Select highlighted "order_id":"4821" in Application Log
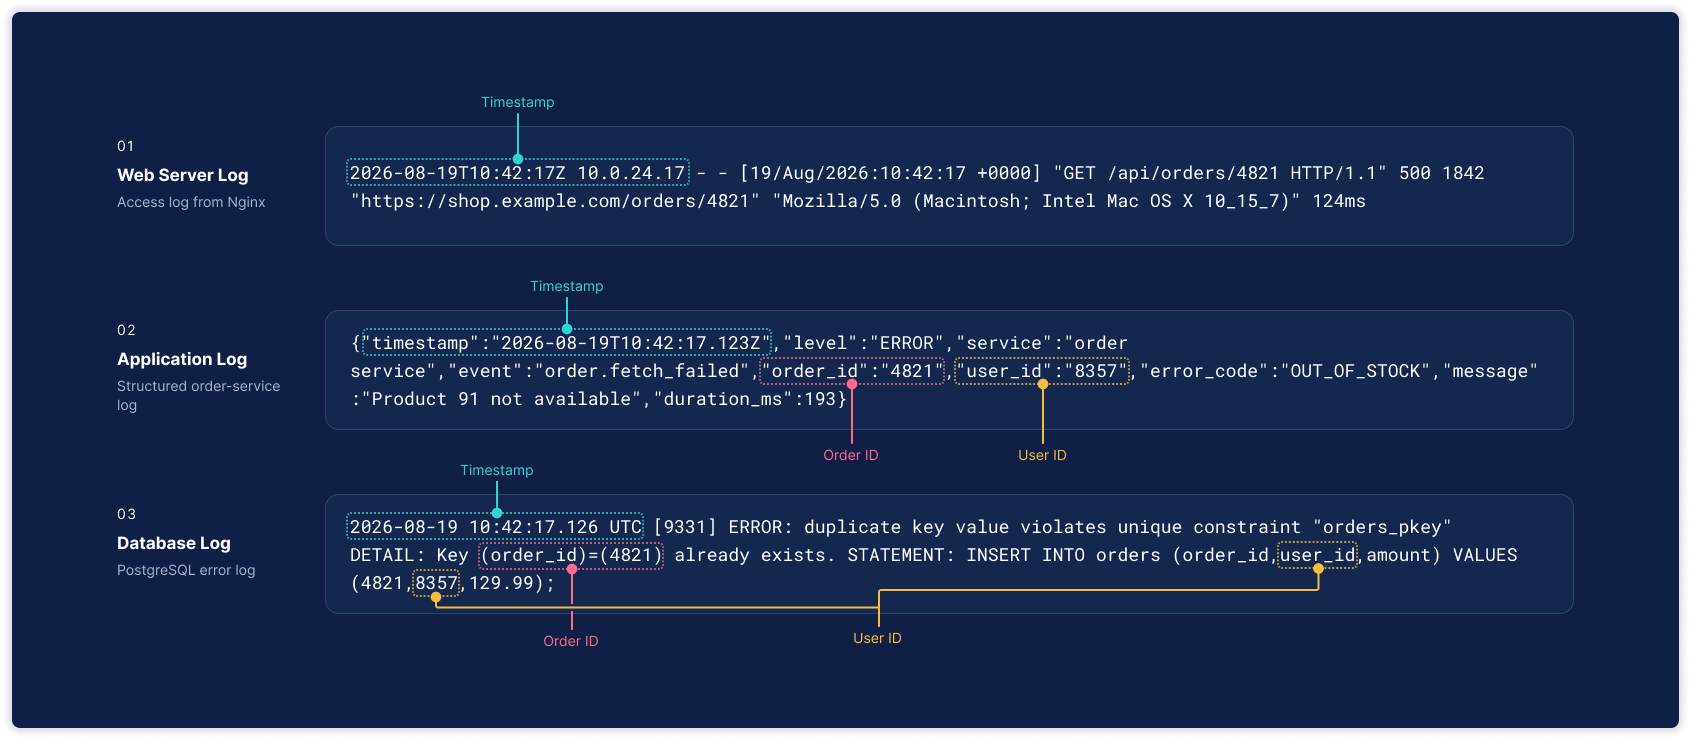The image size is (1691, 740). pyautogui.click(x=852, y=371)
